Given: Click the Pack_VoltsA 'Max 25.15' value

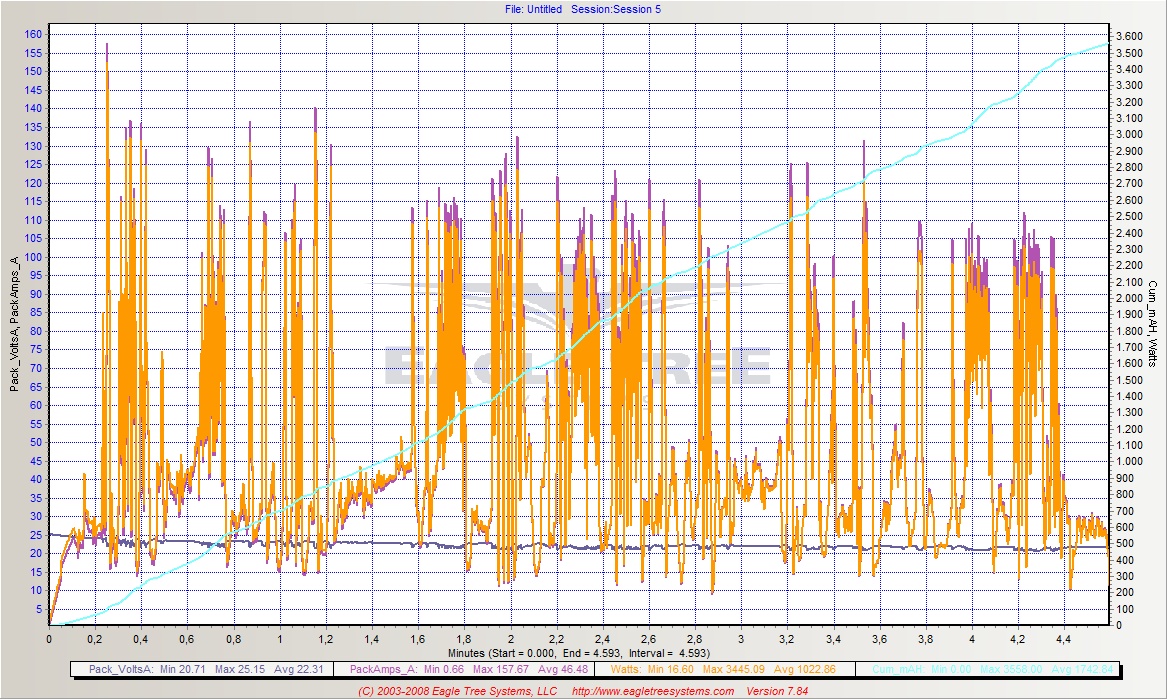Looking at the screenshot, I should 240,669.
